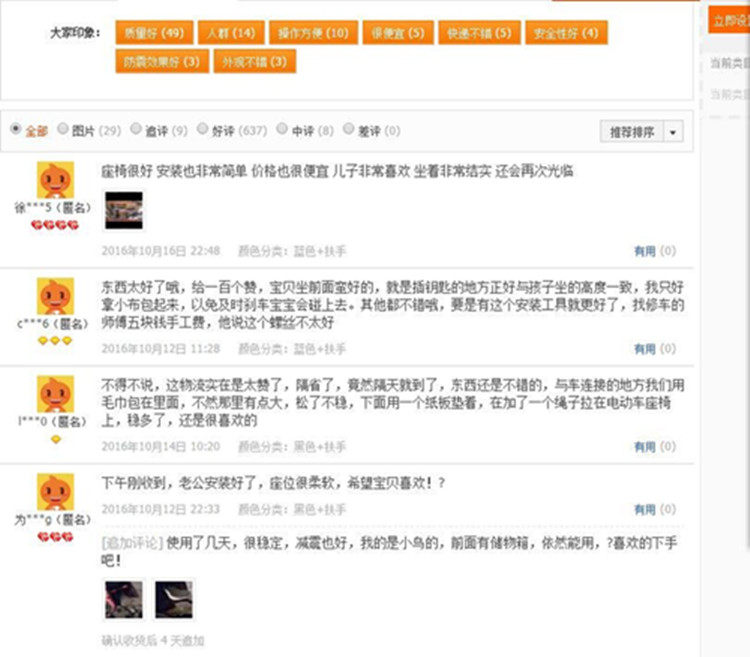
Task: Click red heart rating icons under 徐***5
Action: 55,225
